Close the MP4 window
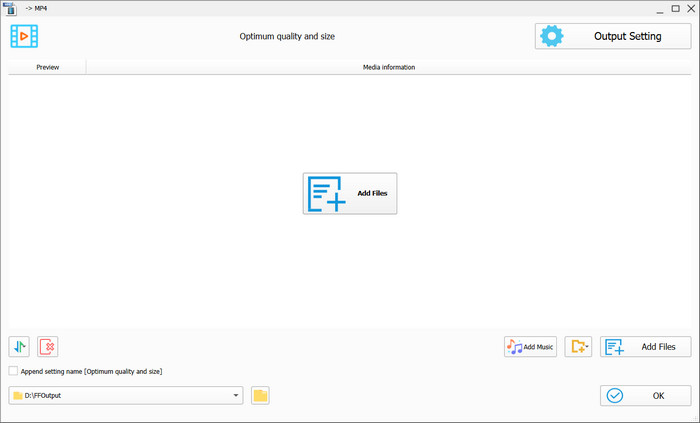The width and height of the screenshot is (700, 423). pyautogui.click(x=691, y=8)
